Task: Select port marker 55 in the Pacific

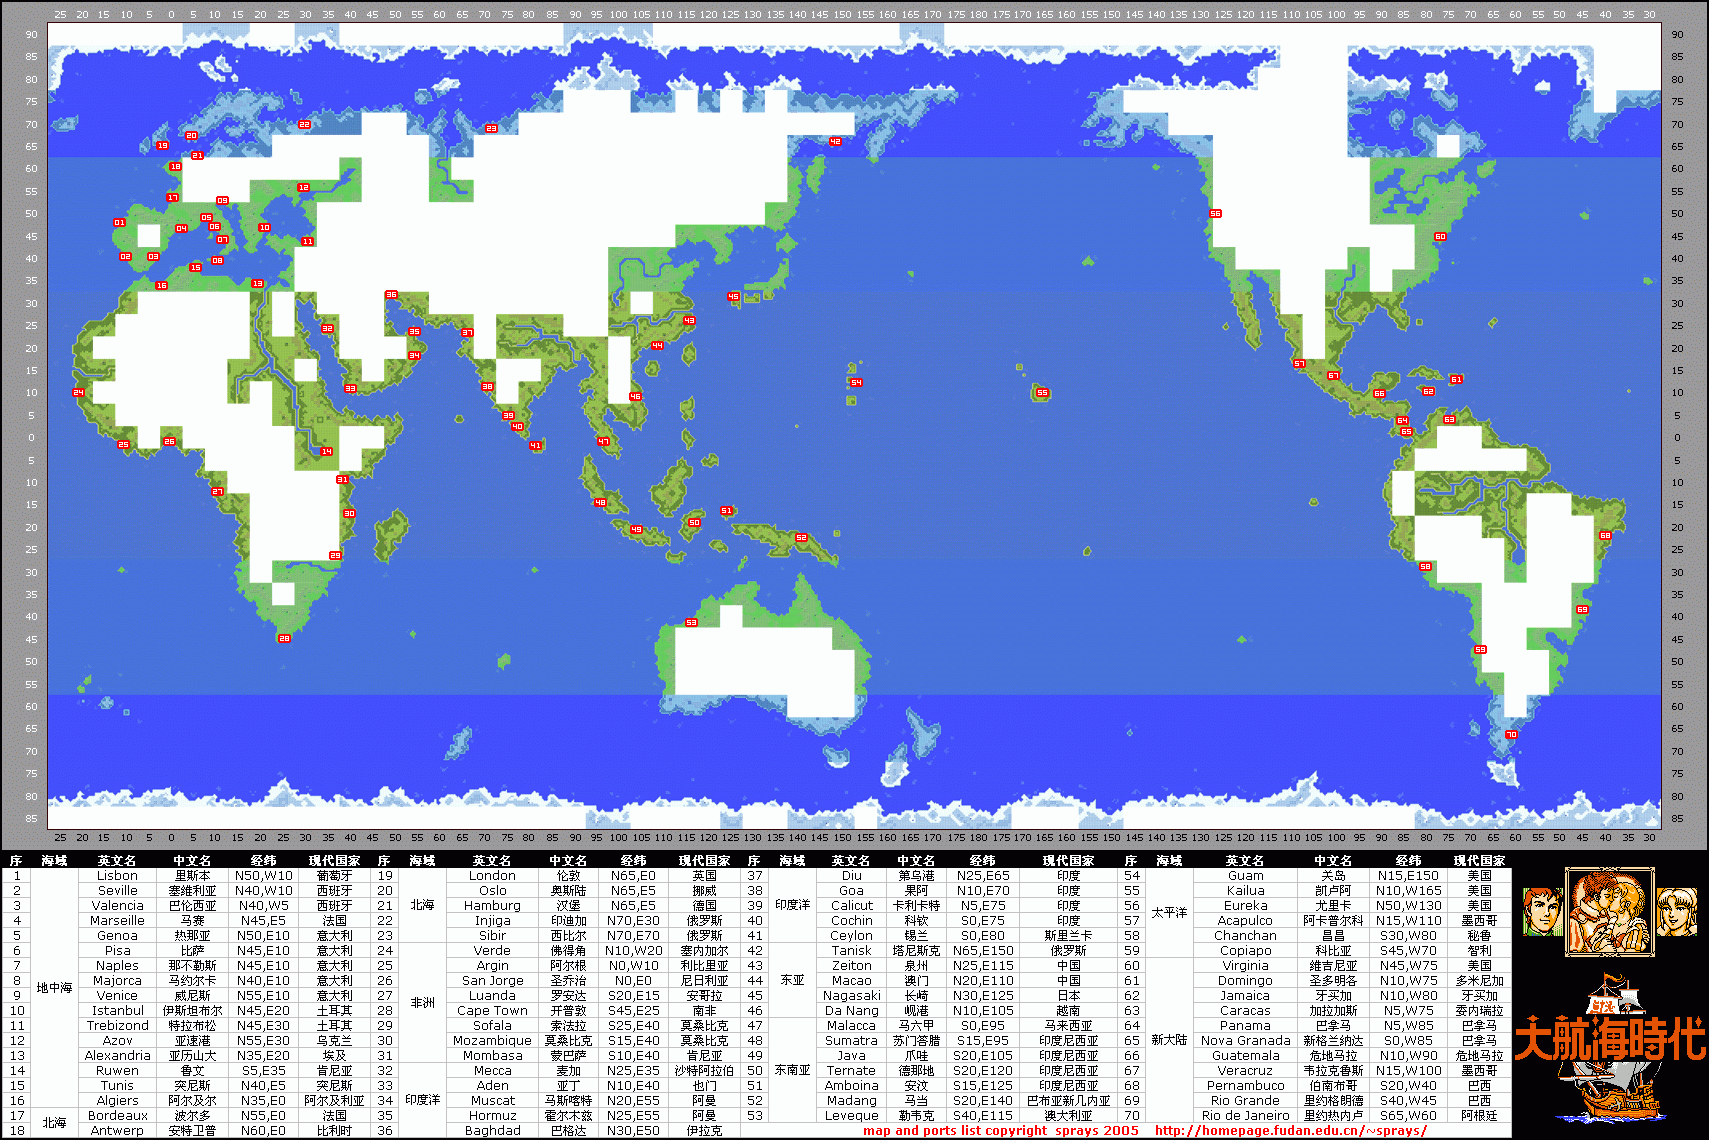Action: click(1042, 393)
